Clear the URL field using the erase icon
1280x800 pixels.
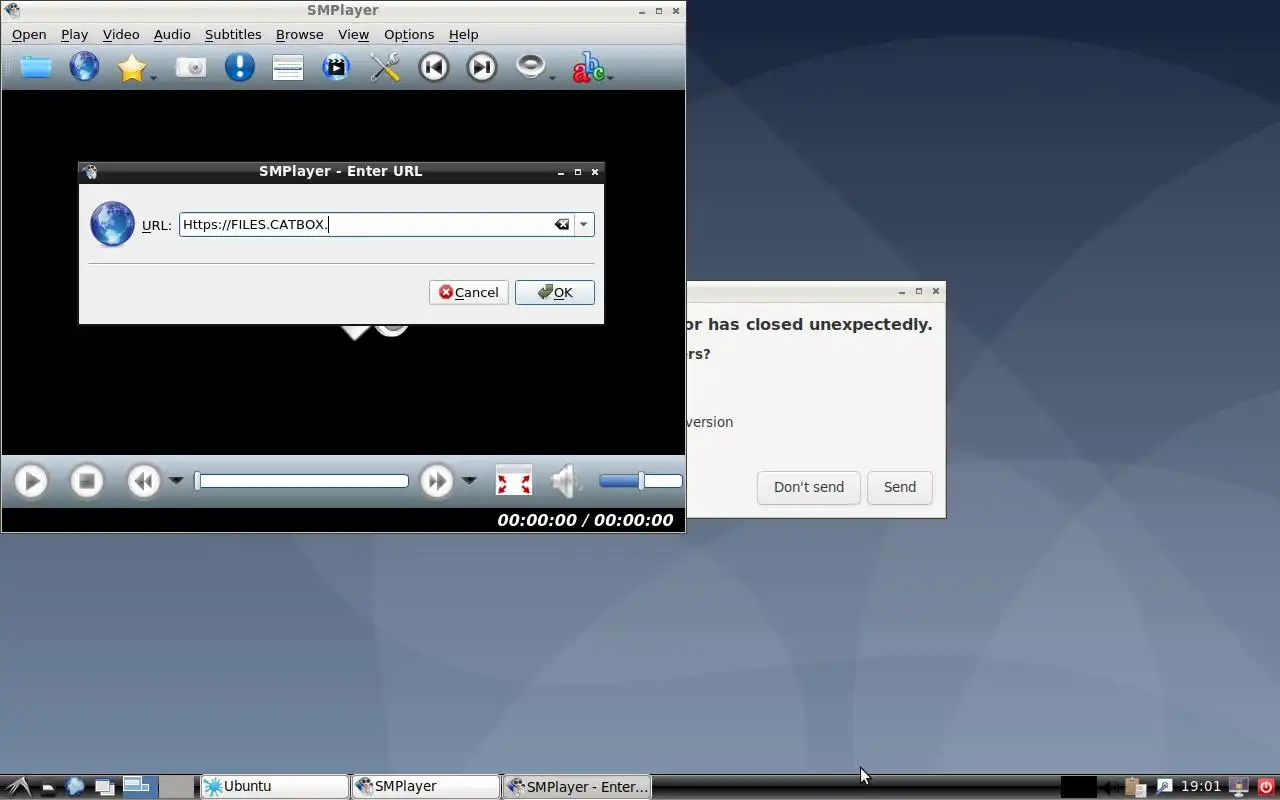coord(562,225)
